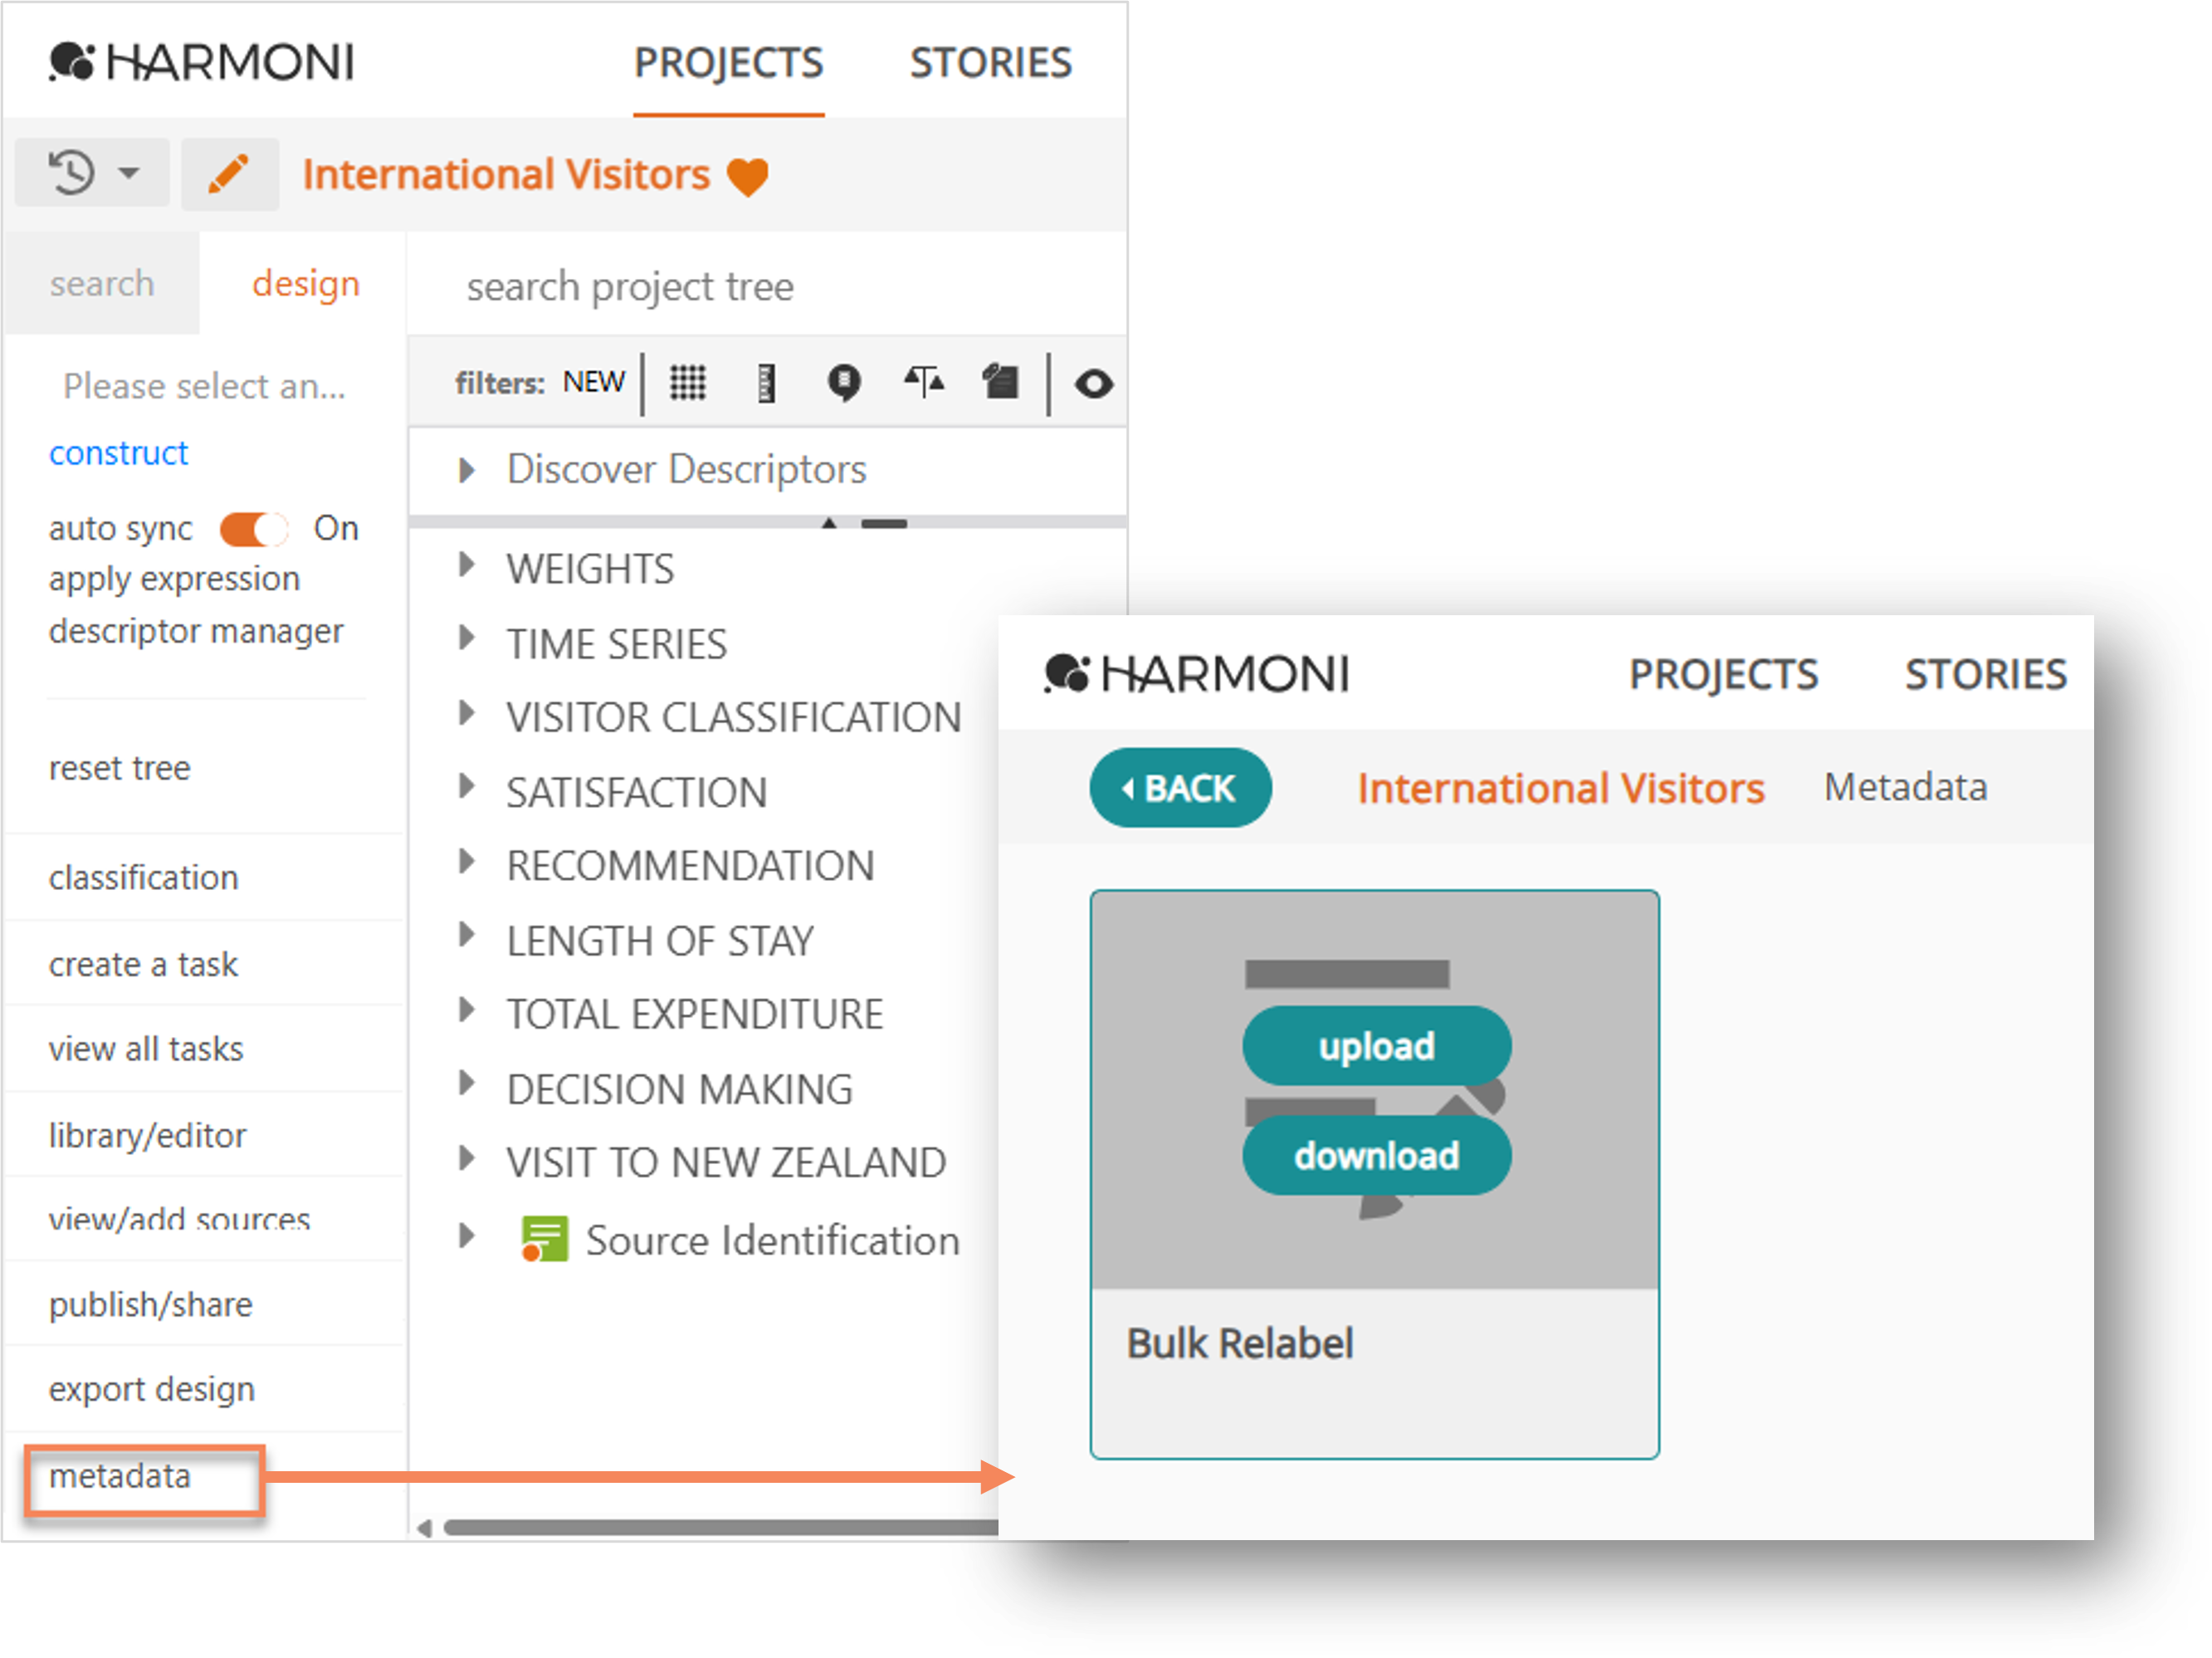Screen dimensions: 2212x1658
Task: Expand the VISIT TO NEW ZEALAND node
Action: point(466,1159)
